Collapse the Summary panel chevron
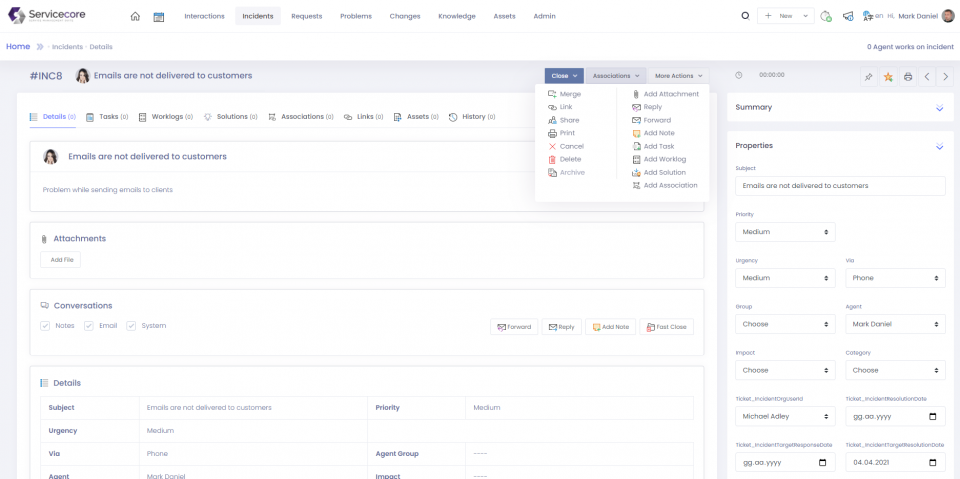Image resolution: width=960 pixels, height=479 pixels. tap(939, 108)
